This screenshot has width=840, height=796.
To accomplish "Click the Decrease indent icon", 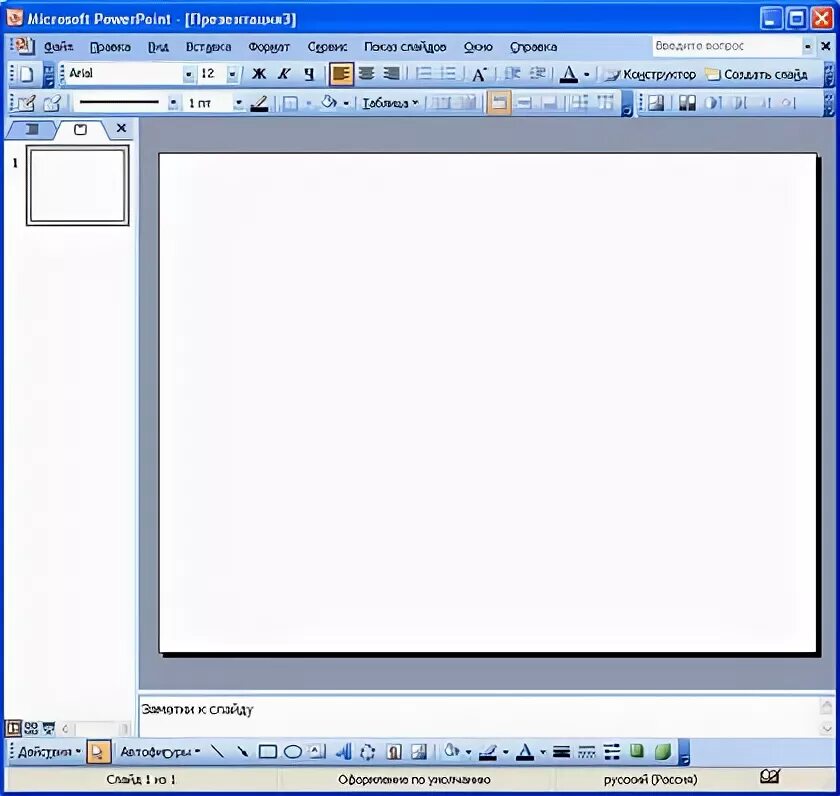I will click(x=512, y=74).
